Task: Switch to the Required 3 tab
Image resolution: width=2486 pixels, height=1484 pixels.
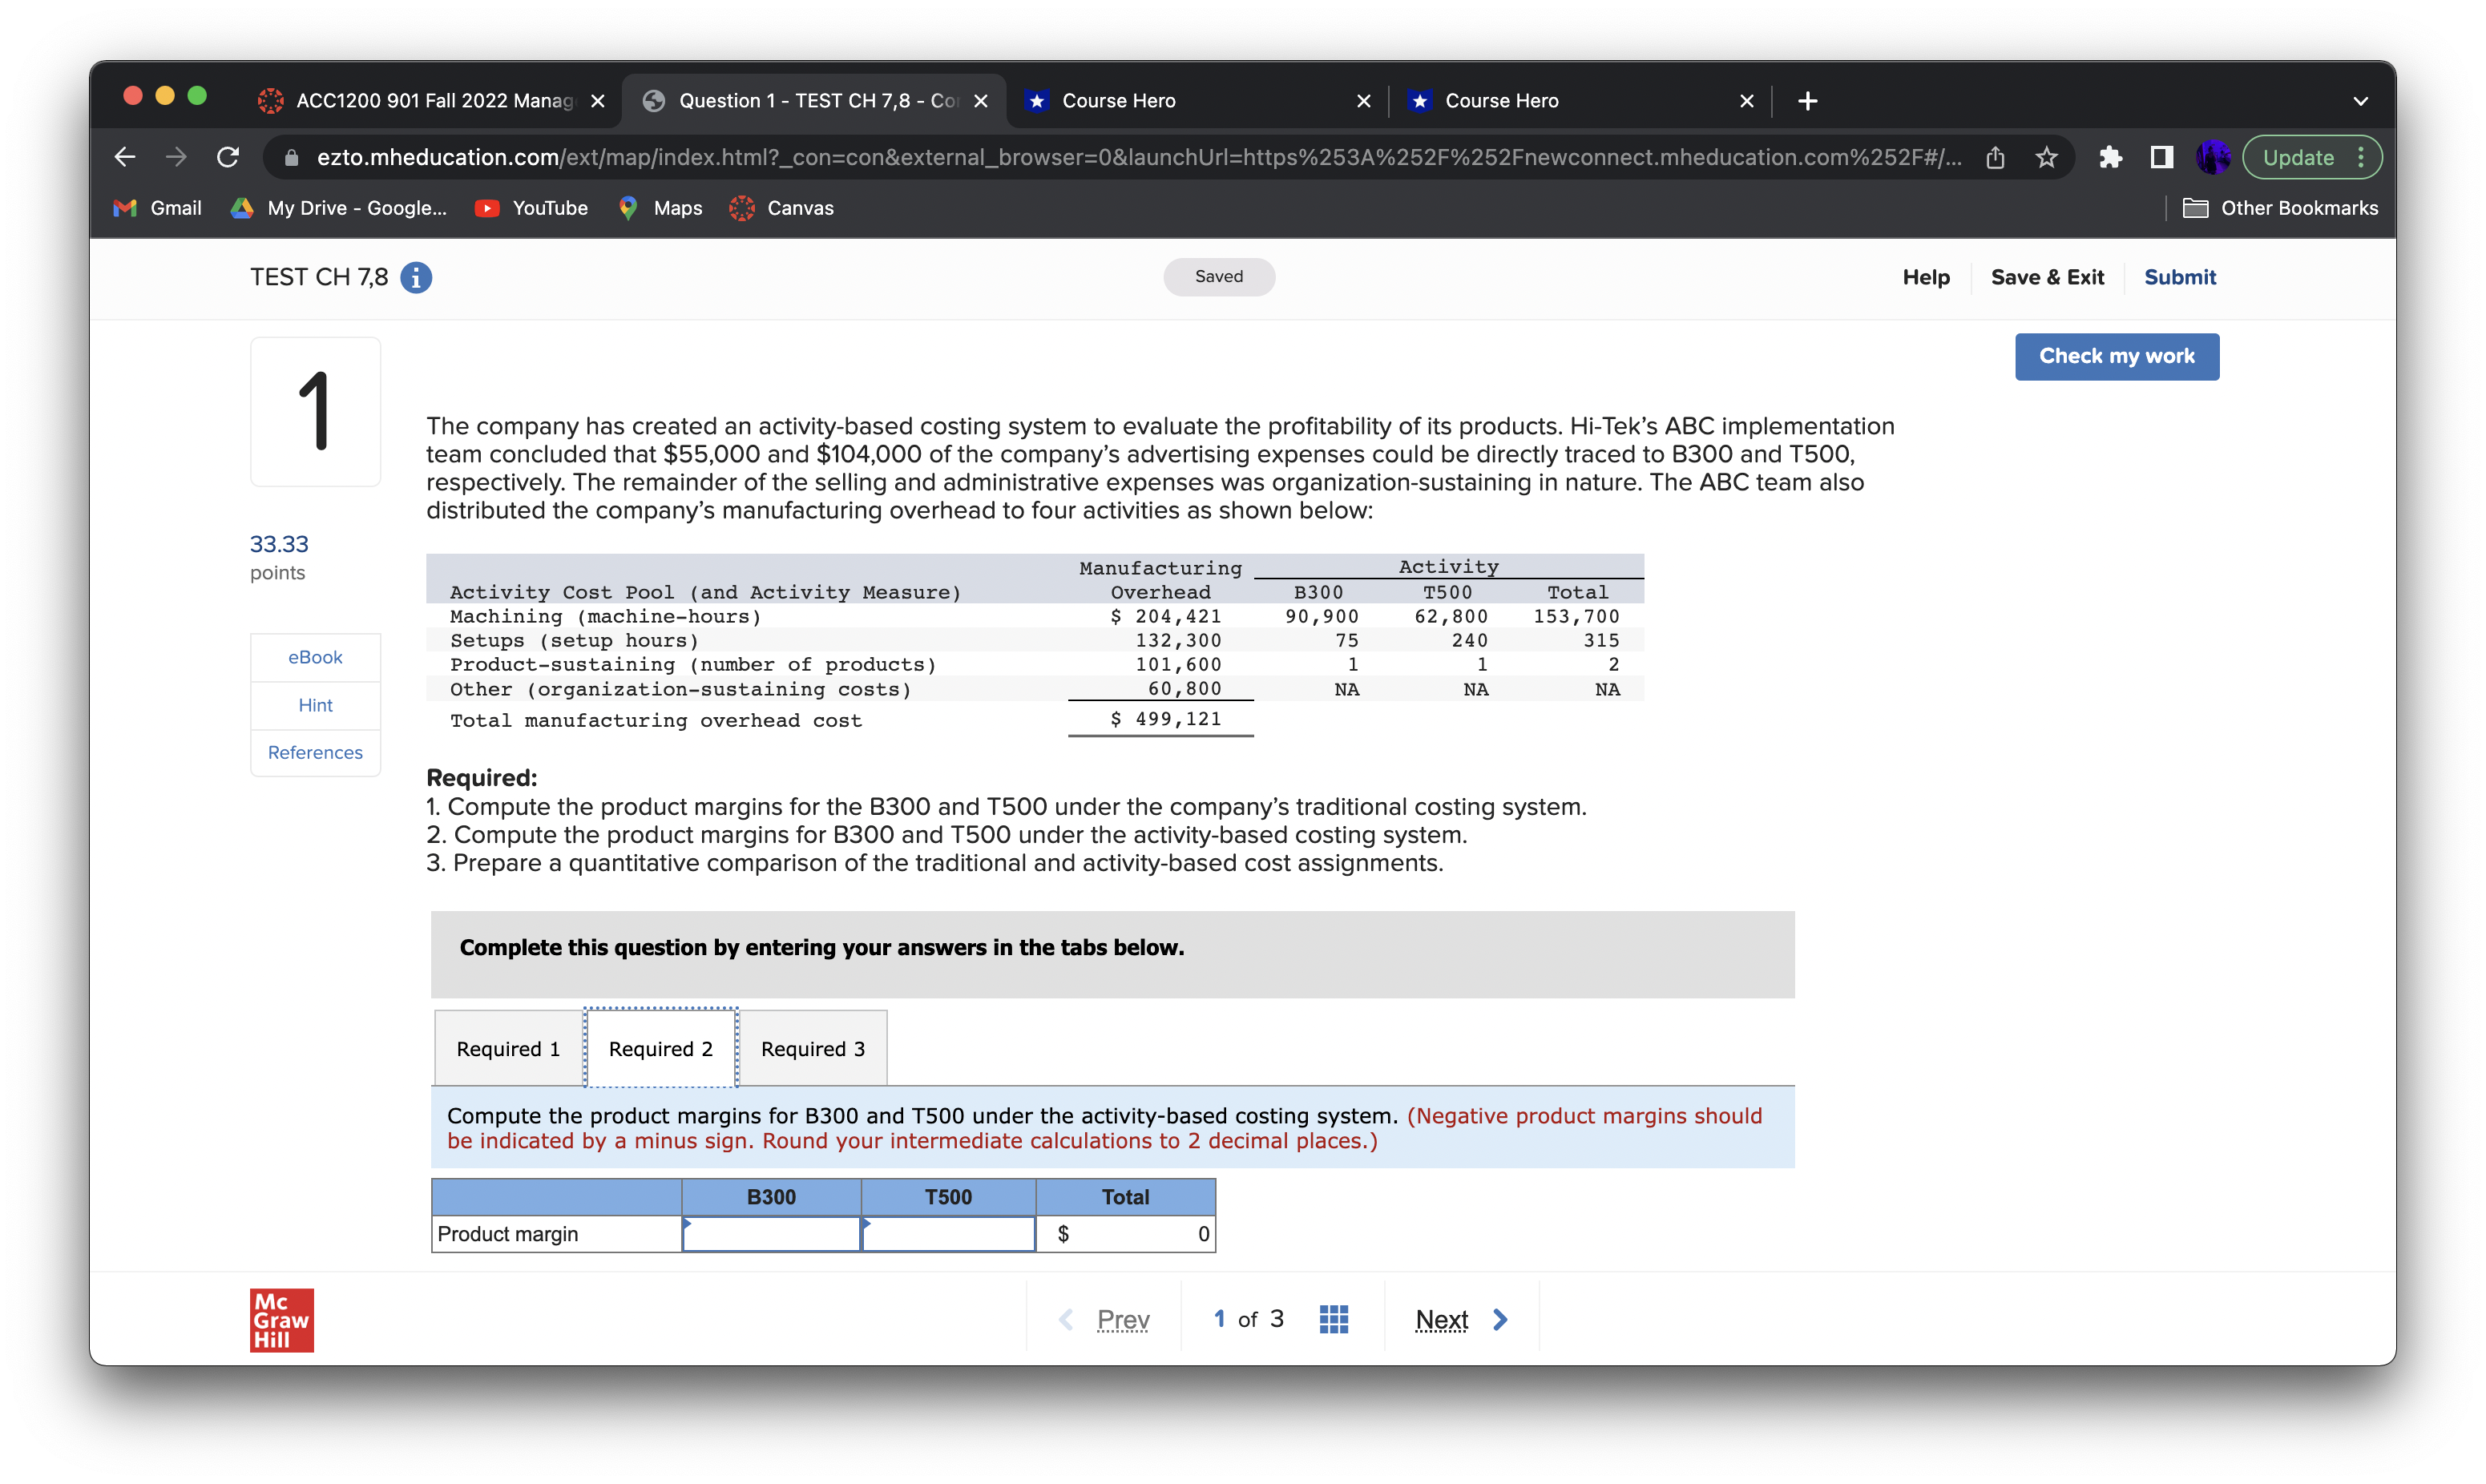Action: (x=812, y=1048)
